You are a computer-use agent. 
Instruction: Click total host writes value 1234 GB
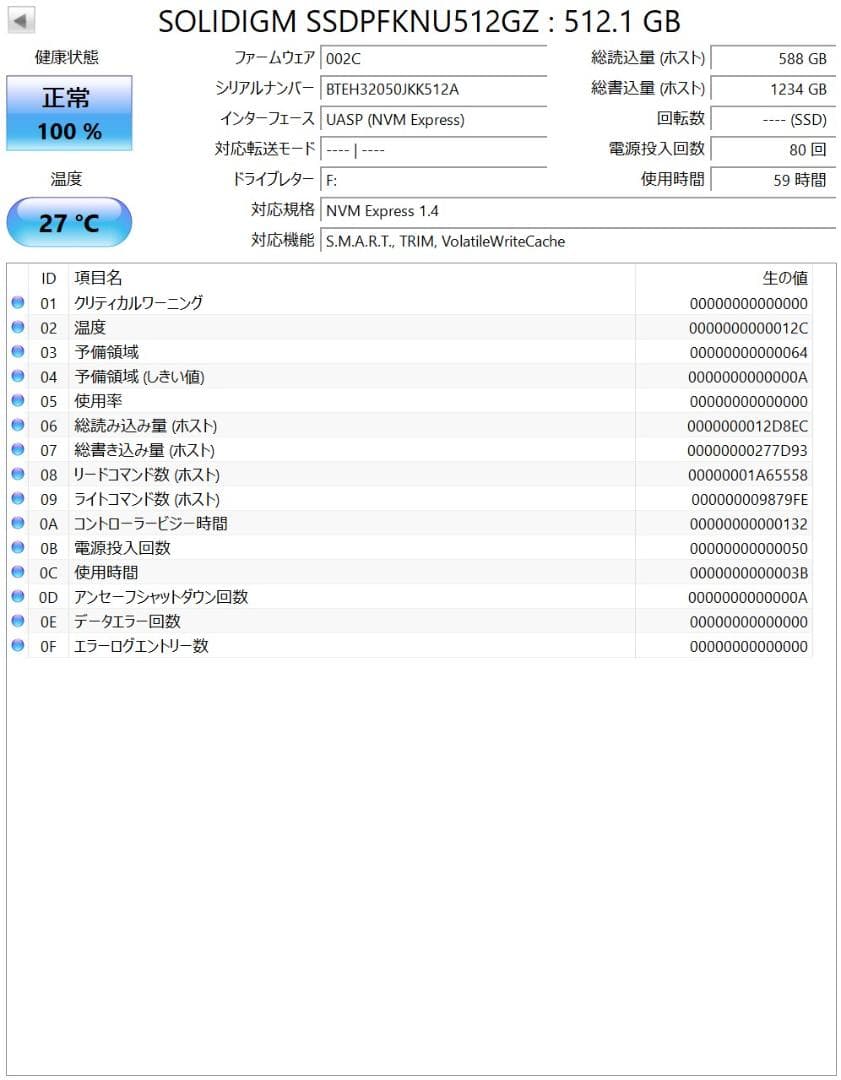point(773,89)
